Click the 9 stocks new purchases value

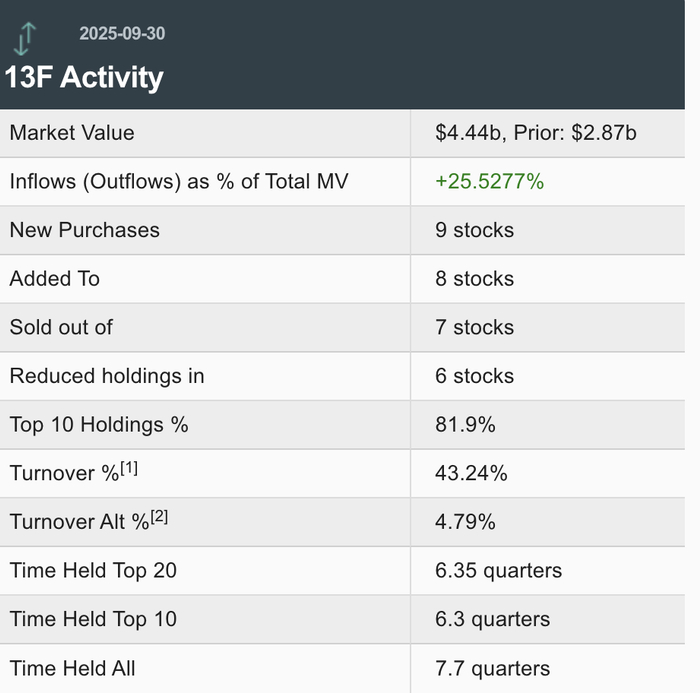click(474, 230)
